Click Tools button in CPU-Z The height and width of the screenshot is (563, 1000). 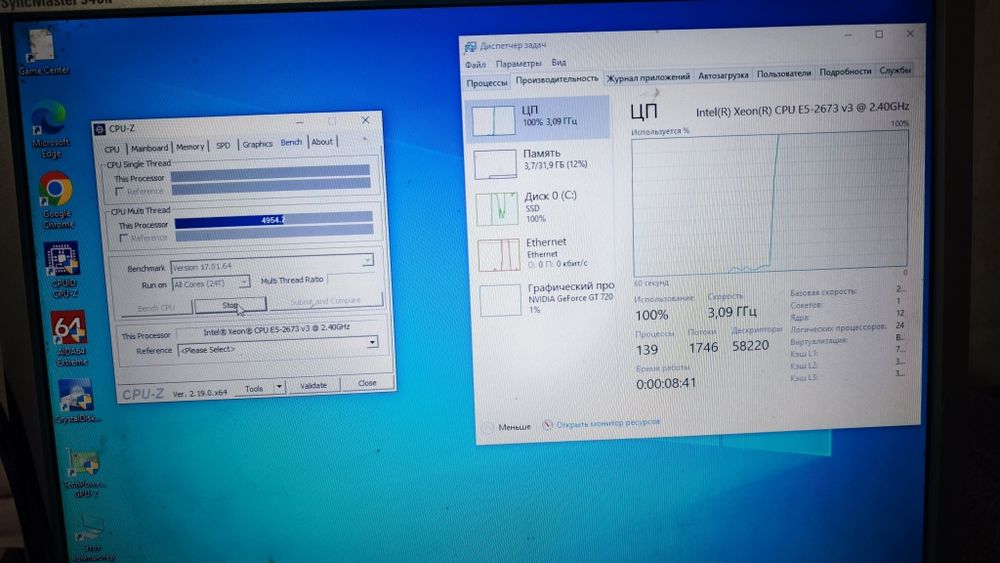[254, 388]
